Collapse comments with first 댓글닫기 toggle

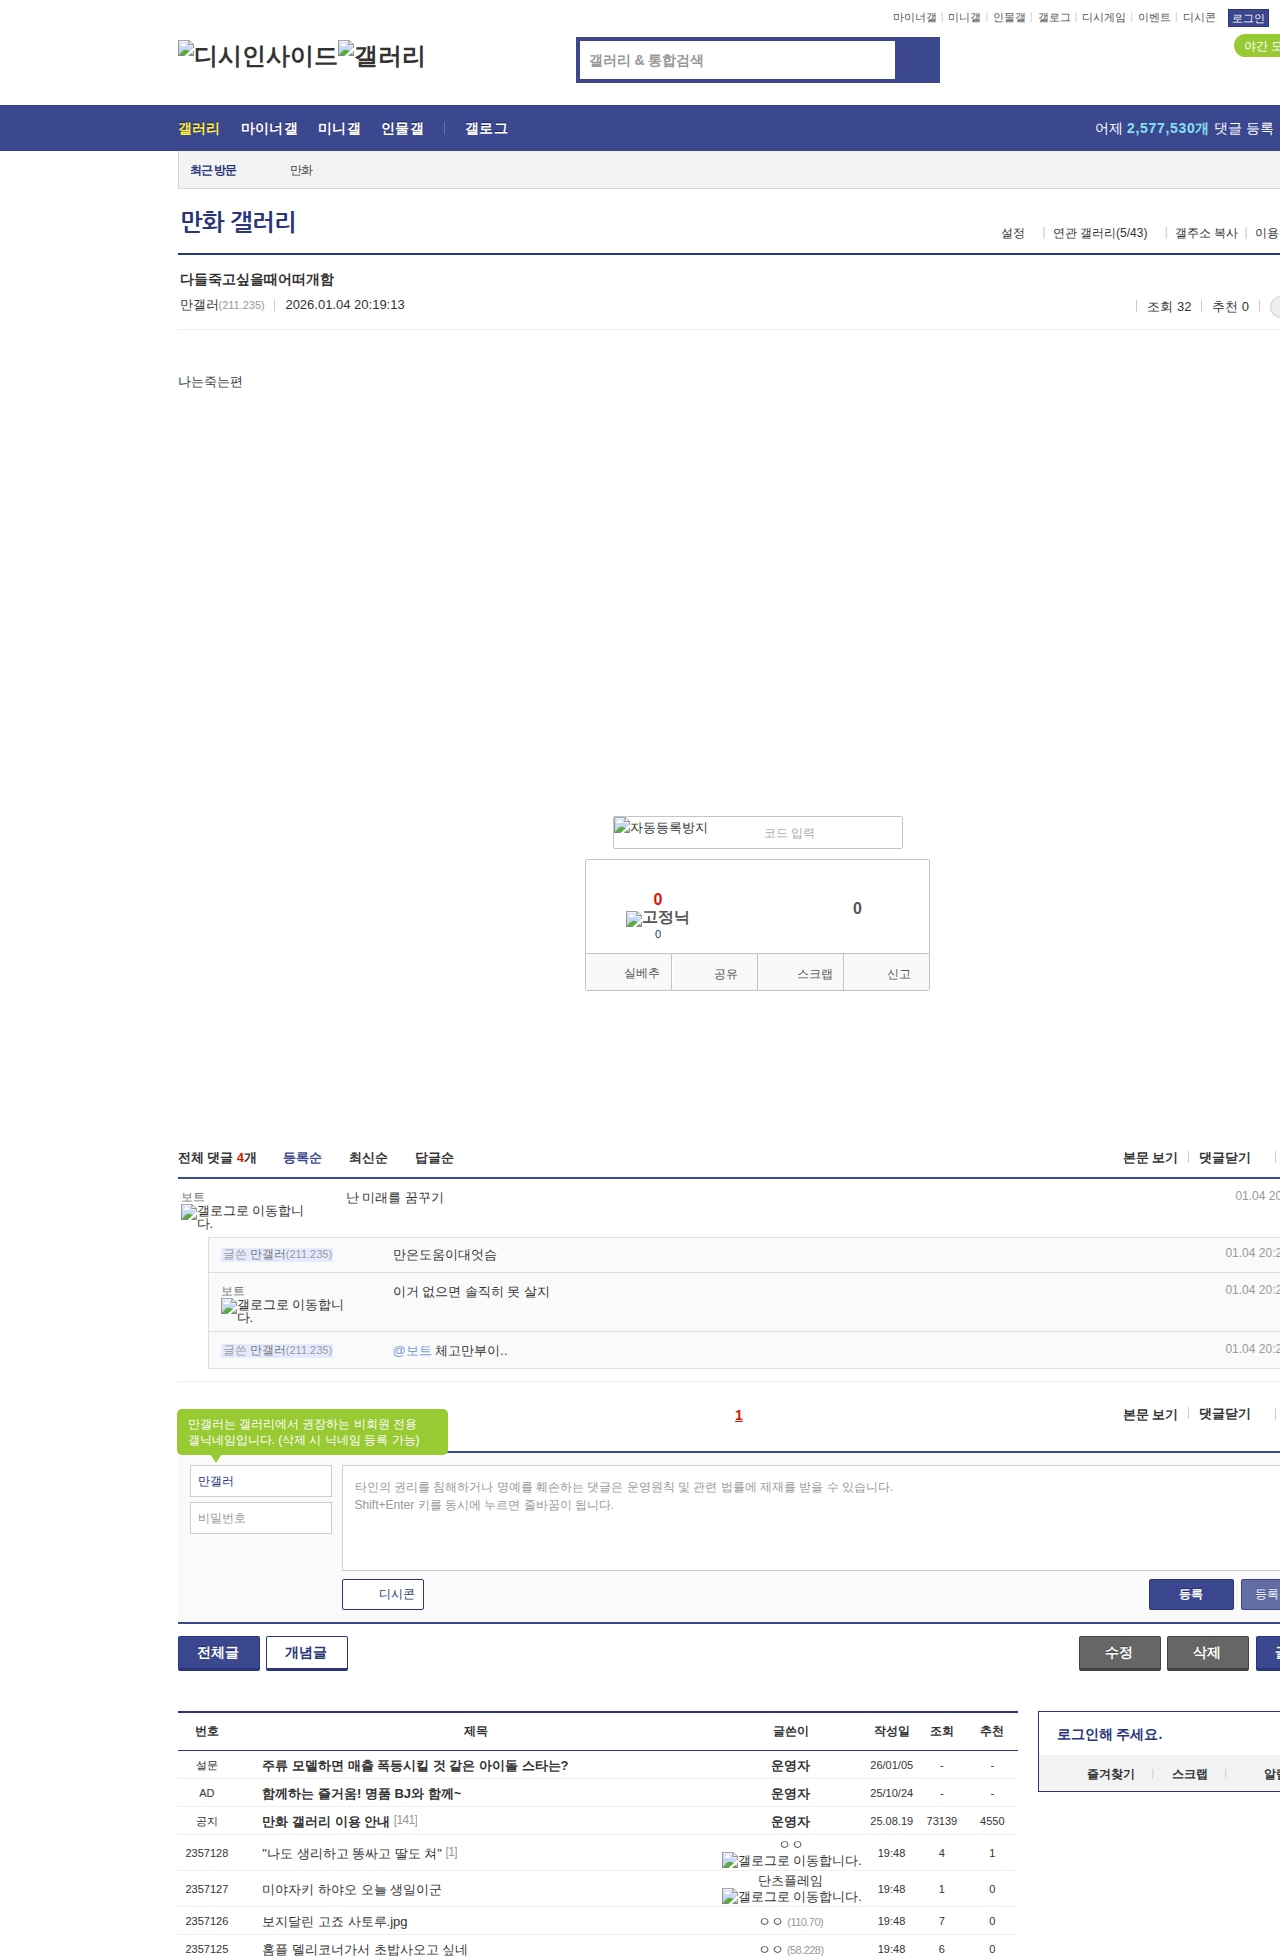1224,1158
